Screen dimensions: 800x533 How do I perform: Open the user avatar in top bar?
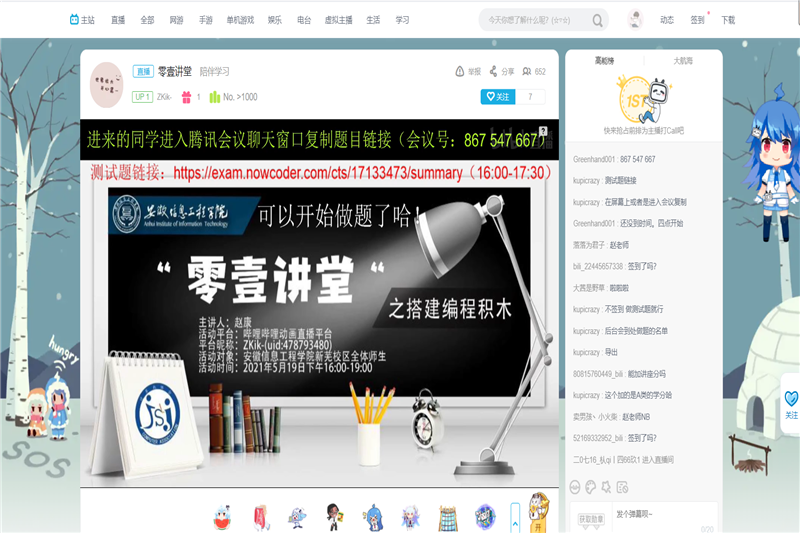point(635,19)
